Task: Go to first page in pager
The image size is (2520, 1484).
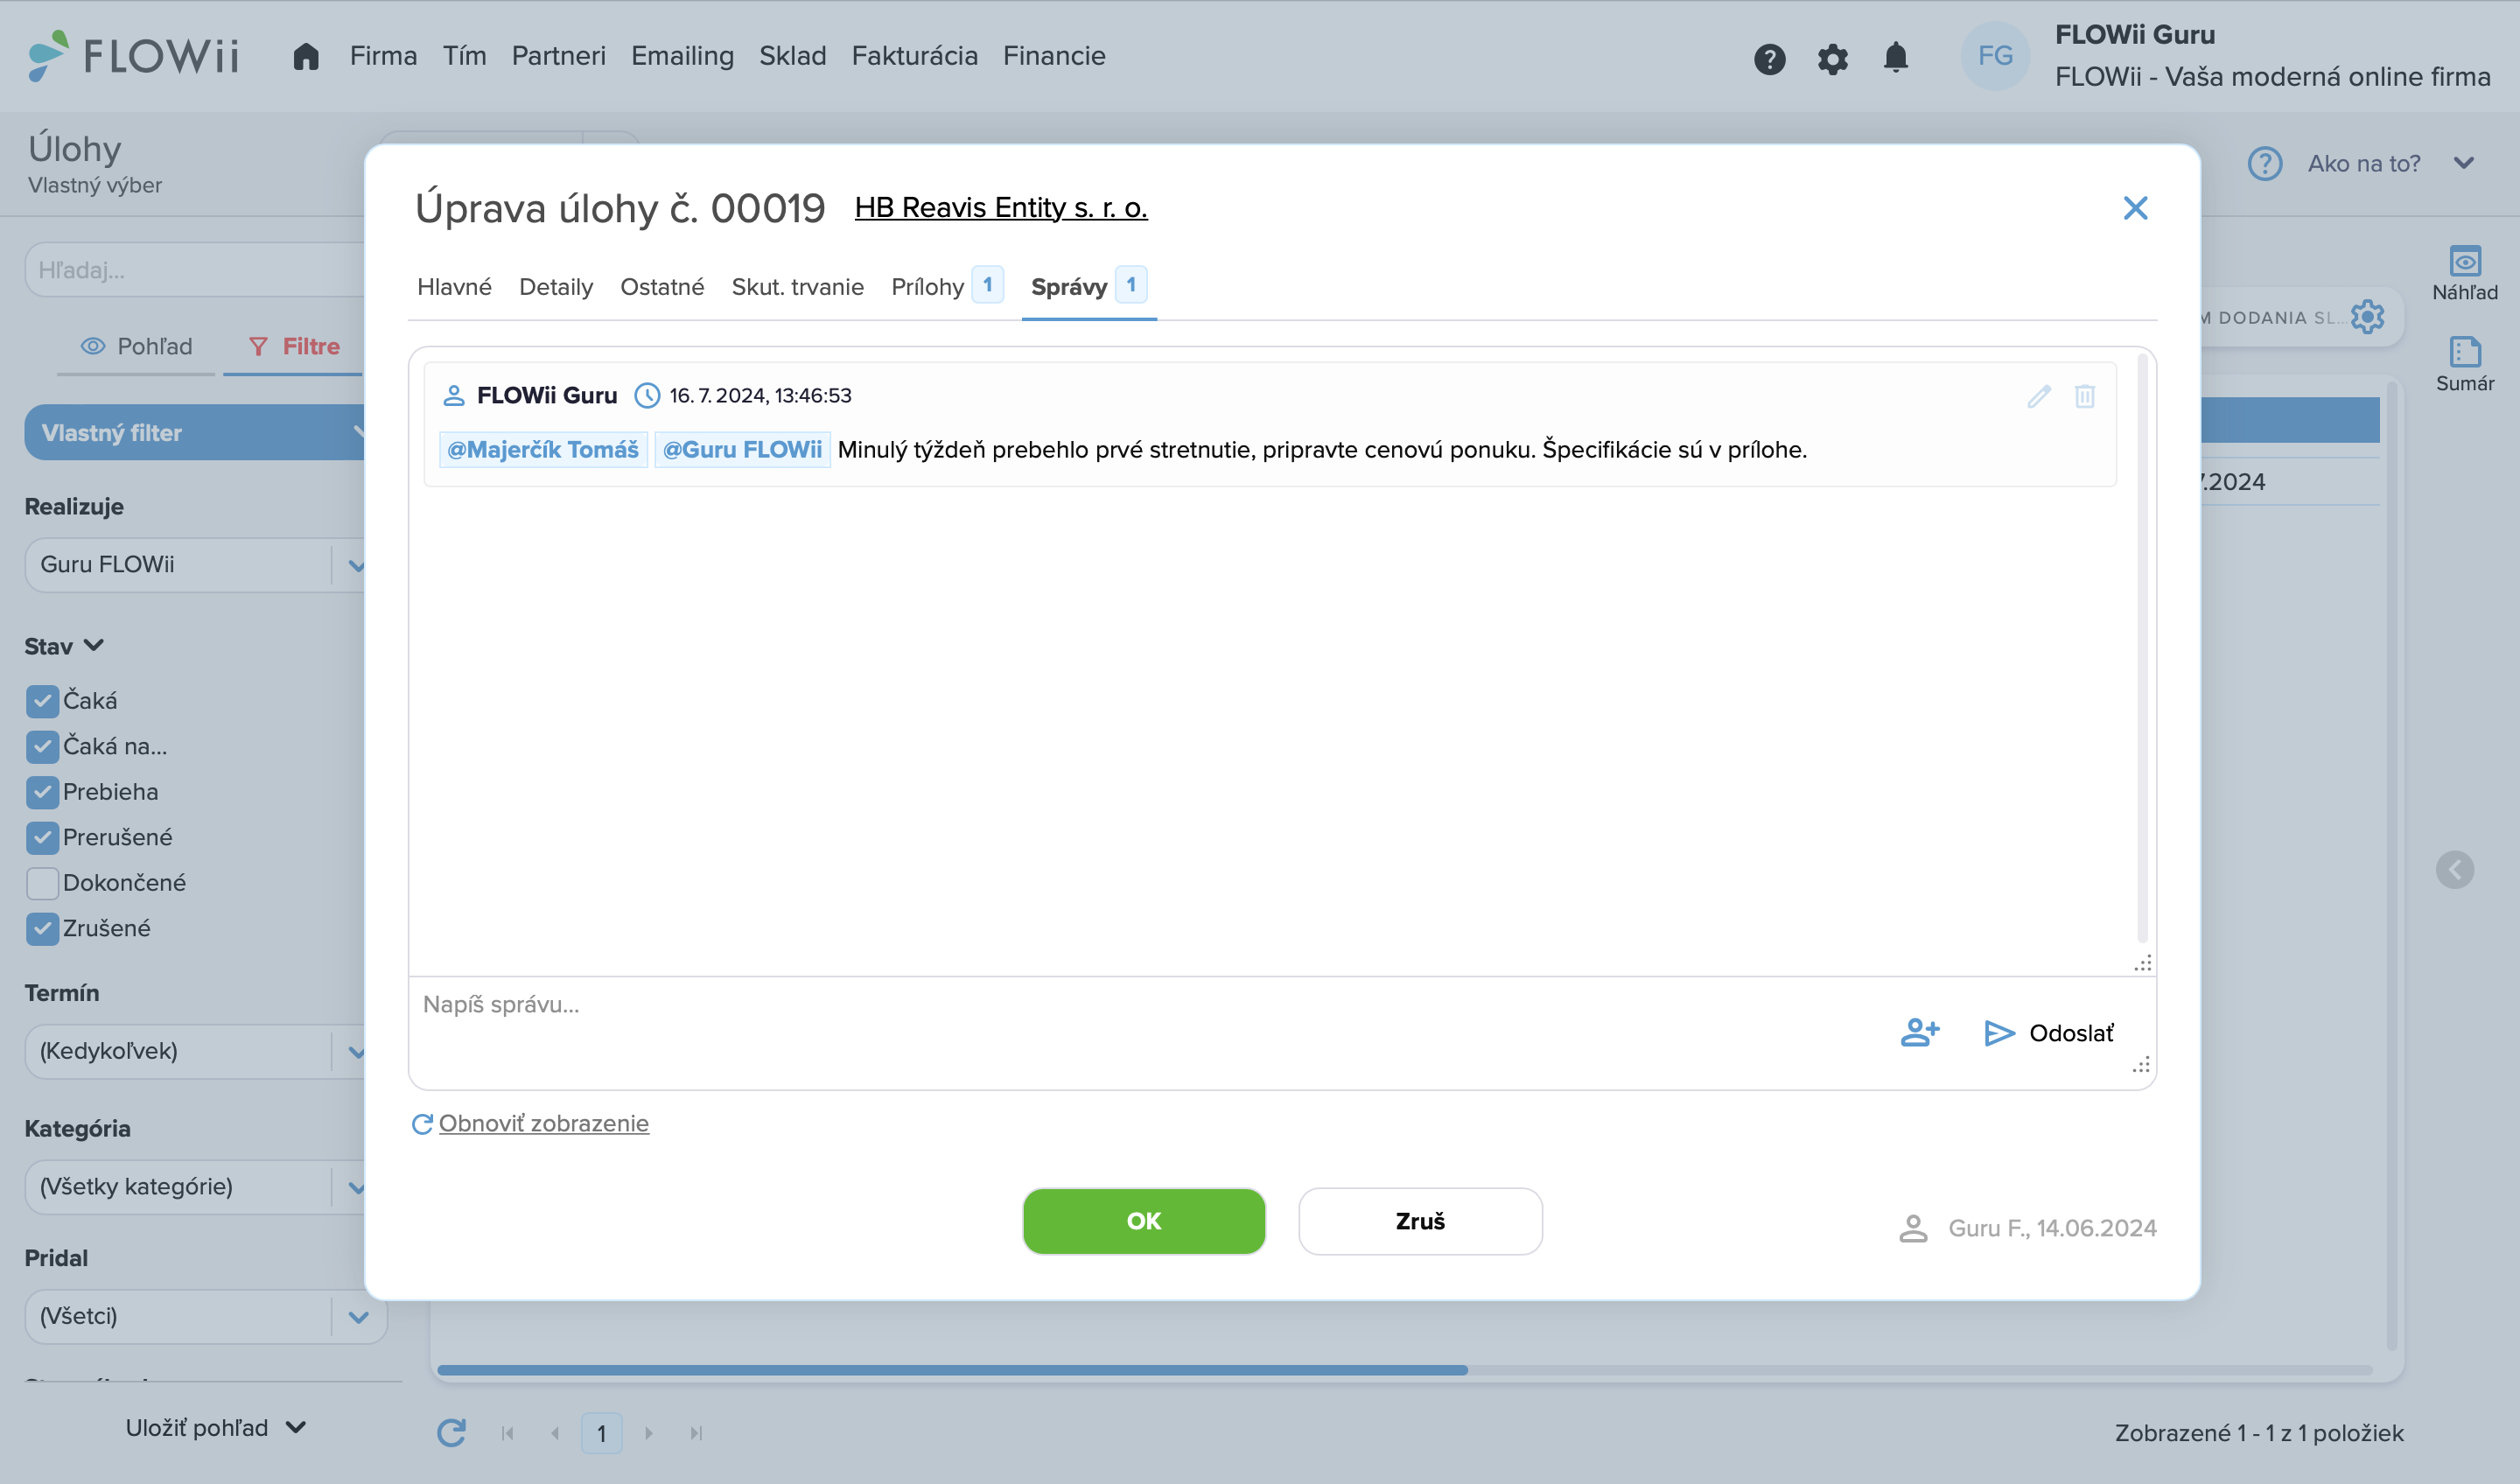Action: [x=507, y=1433]
